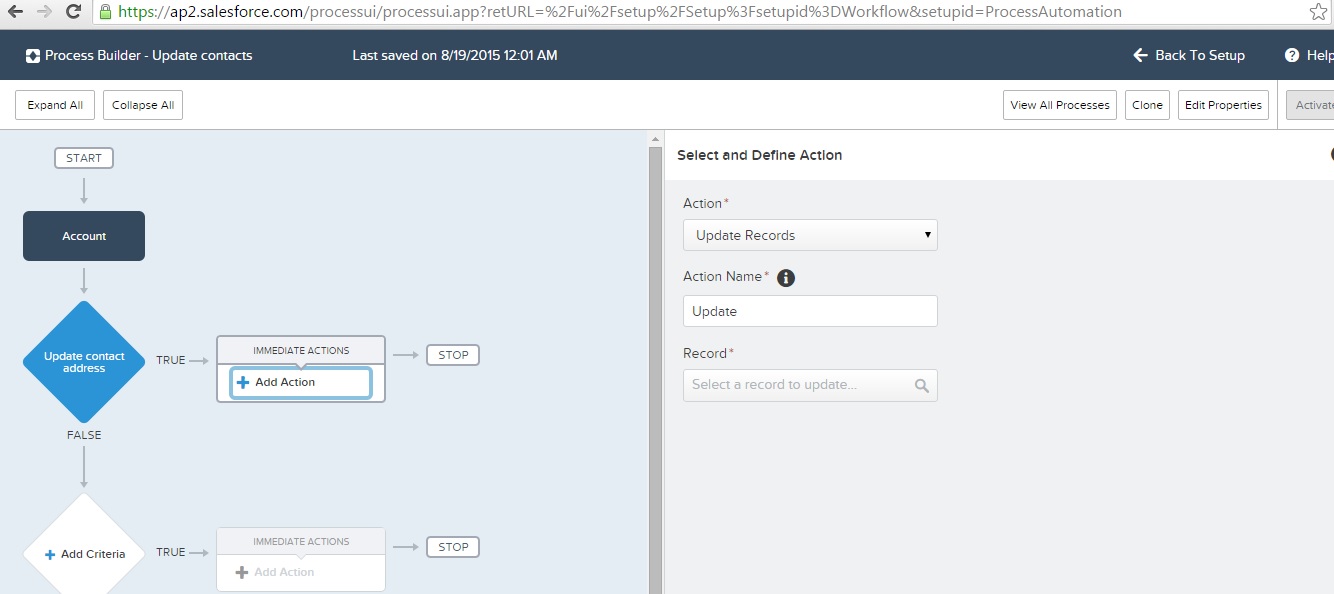
Task: Click the browser back arrow
Action: pos(13,13)
